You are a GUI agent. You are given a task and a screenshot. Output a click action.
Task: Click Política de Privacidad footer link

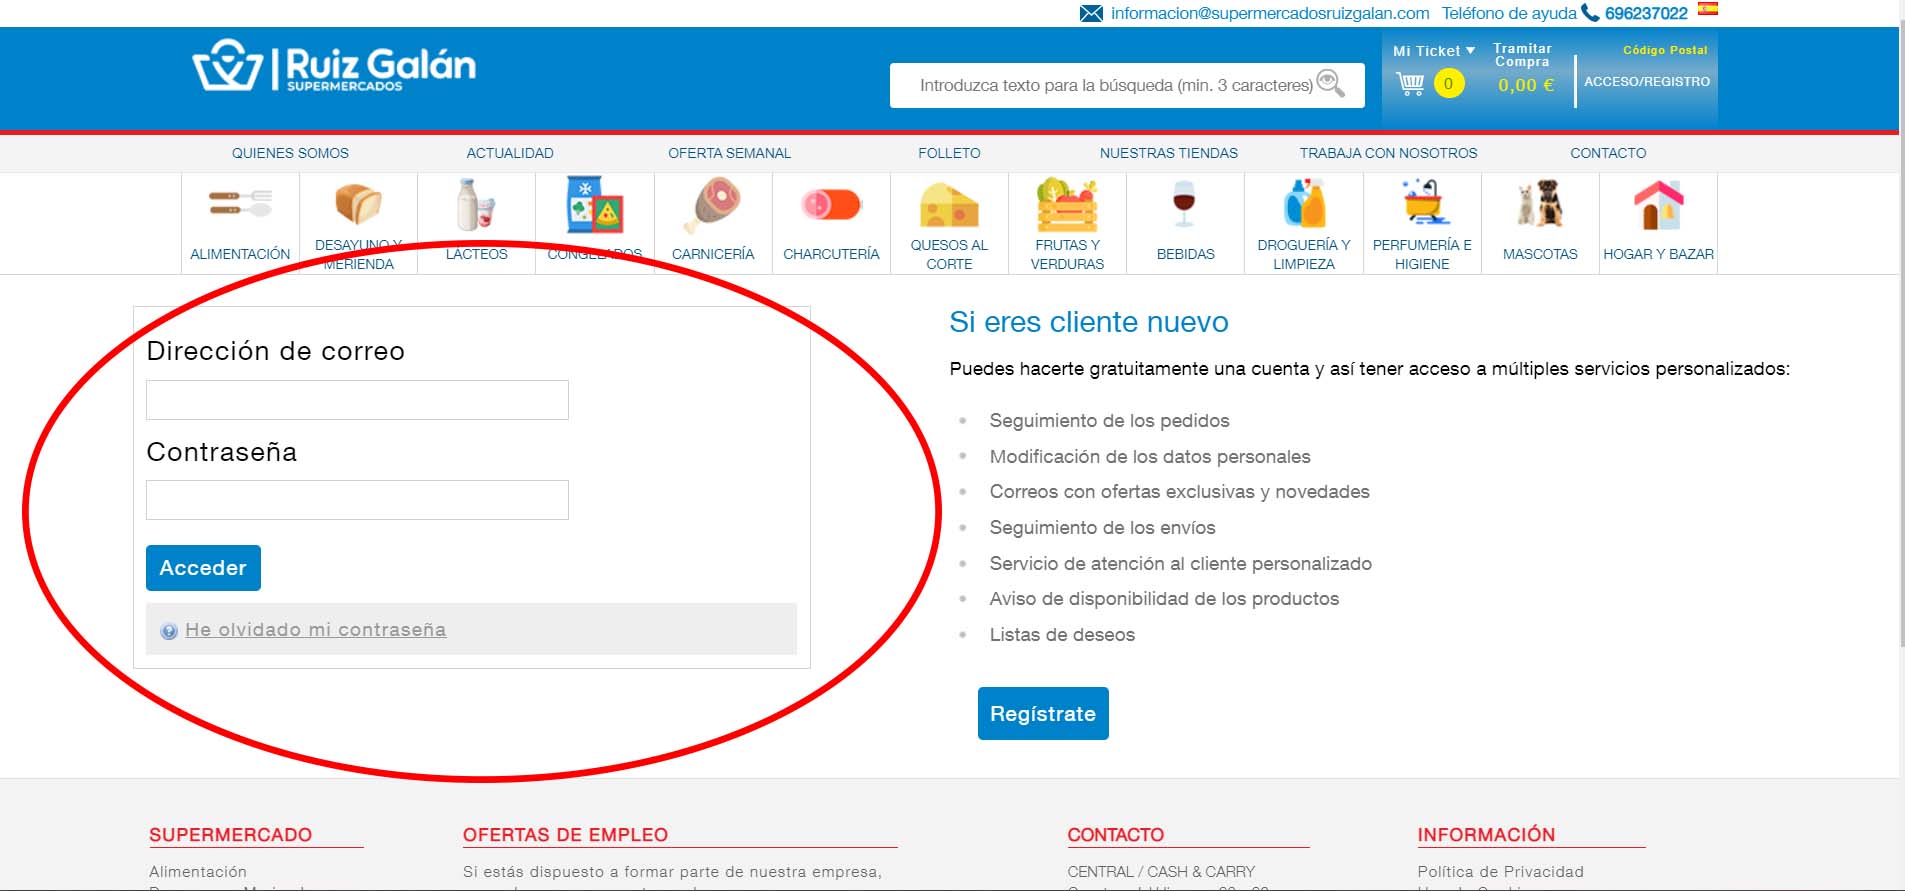[x=1500, y=872]
